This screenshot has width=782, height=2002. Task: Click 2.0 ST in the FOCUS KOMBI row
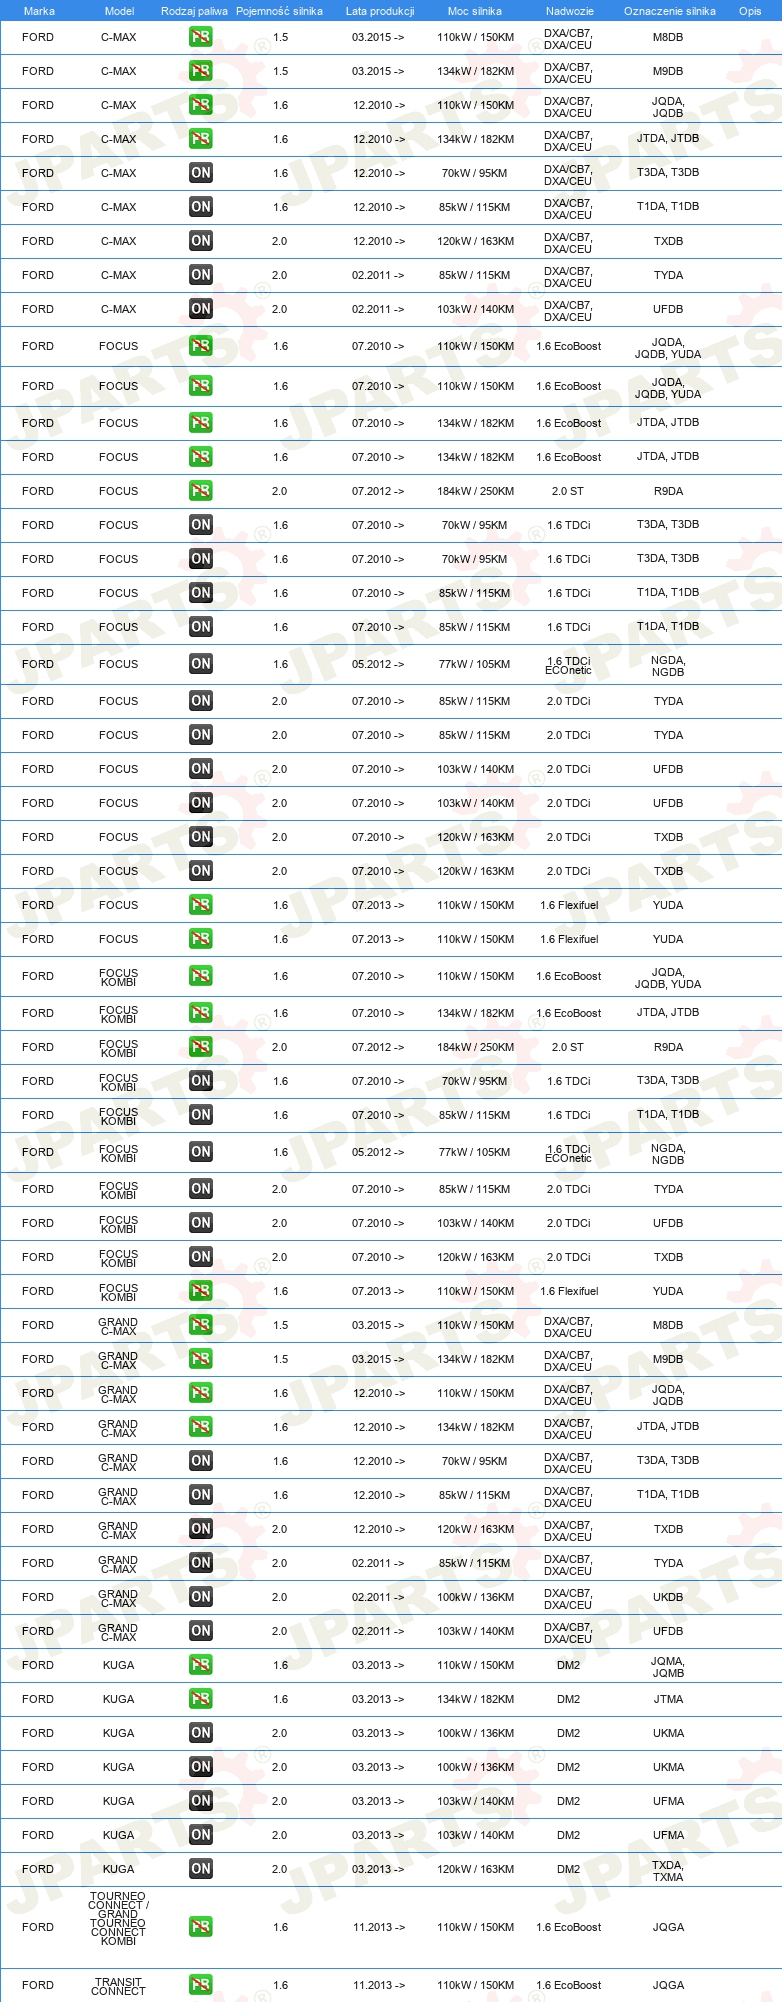[568, 1047]
